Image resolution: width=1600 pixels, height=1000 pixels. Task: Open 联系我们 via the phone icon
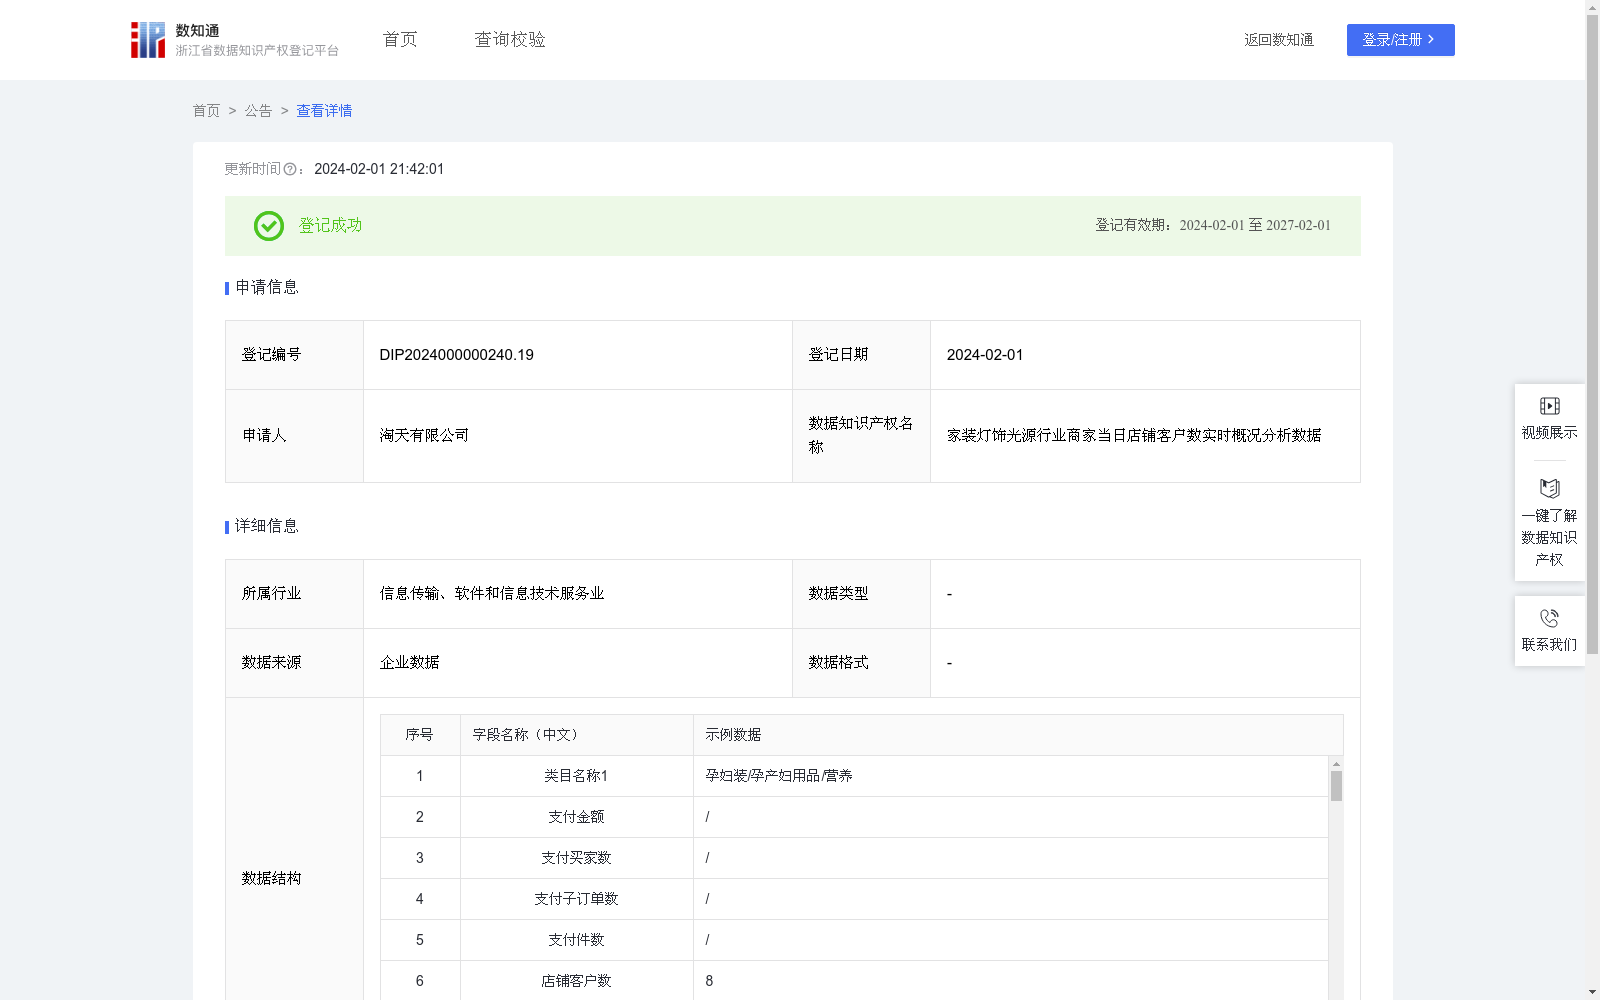click(x=1549, y=620)
